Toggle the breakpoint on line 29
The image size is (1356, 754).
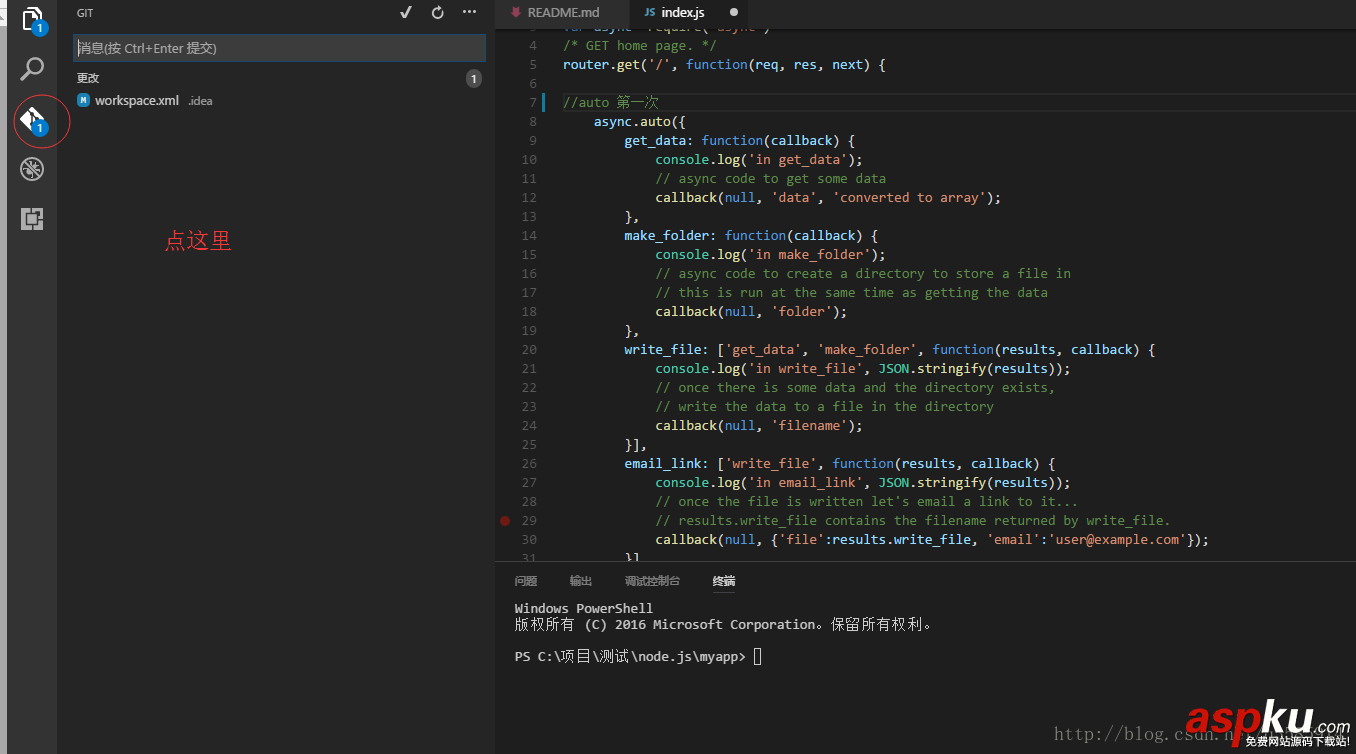(505, 520)
